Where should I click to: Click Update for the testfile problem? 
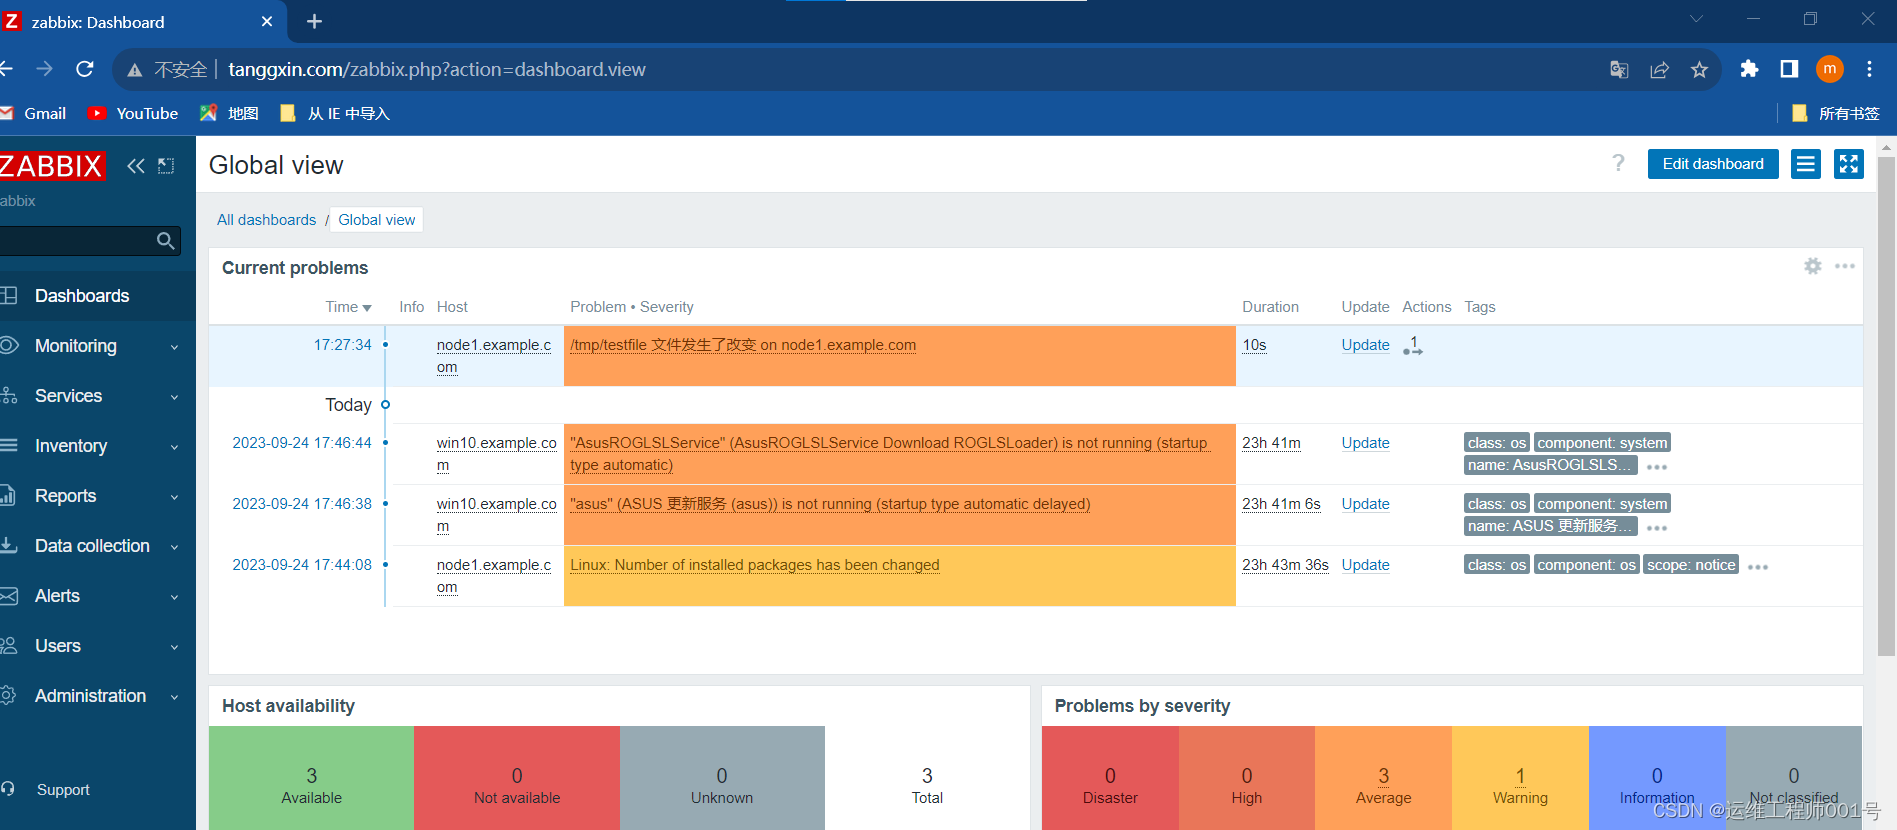pyautogui.click(x=1365, y=345)
